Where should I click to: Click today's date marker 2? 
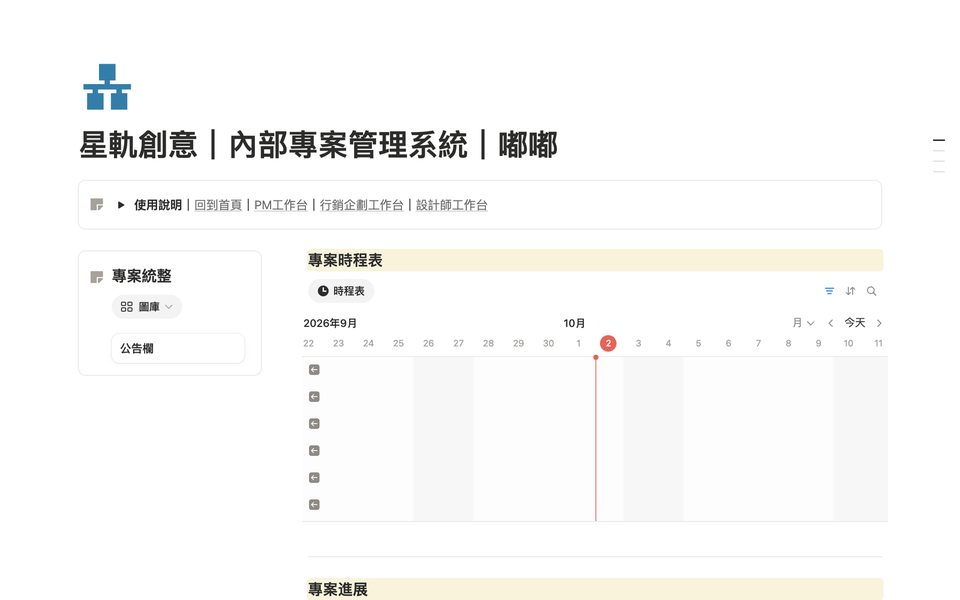608,343
